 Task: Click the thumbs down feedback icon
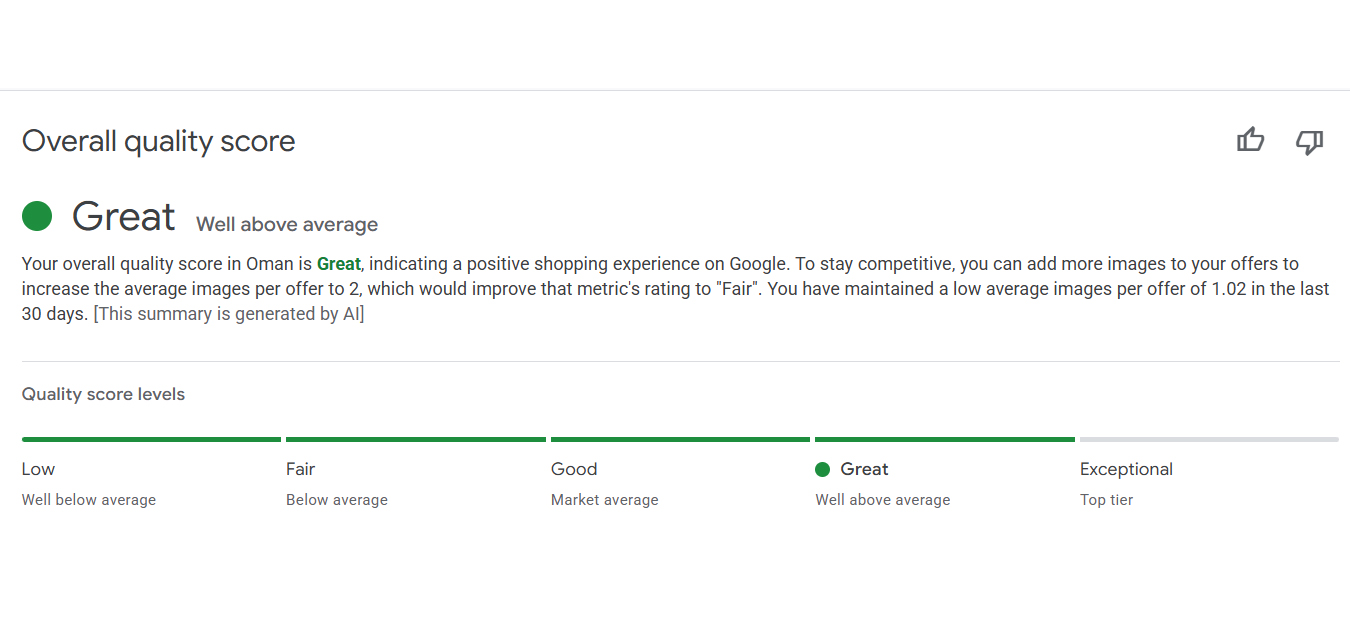click(1309, 142)
